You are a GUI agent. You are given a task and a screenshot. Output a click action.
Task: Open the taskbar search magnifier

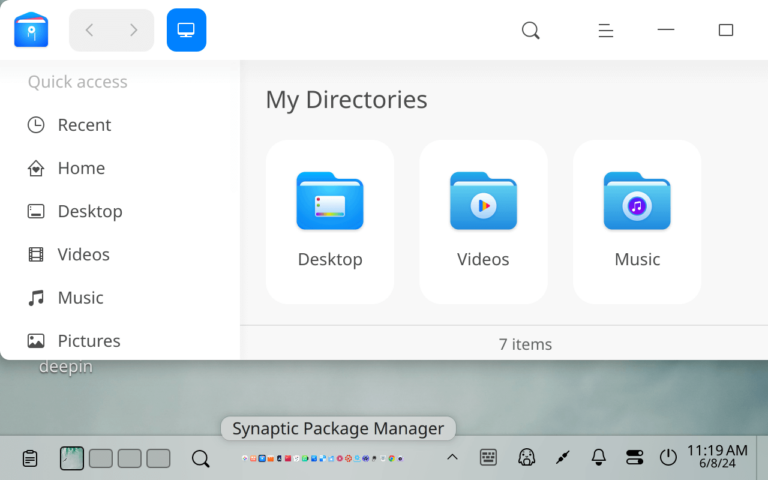coord(200,458)
